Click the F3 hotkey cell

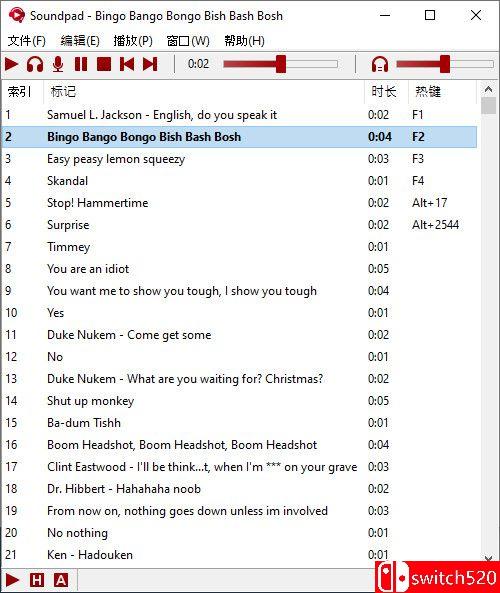[x=418, y=159]
